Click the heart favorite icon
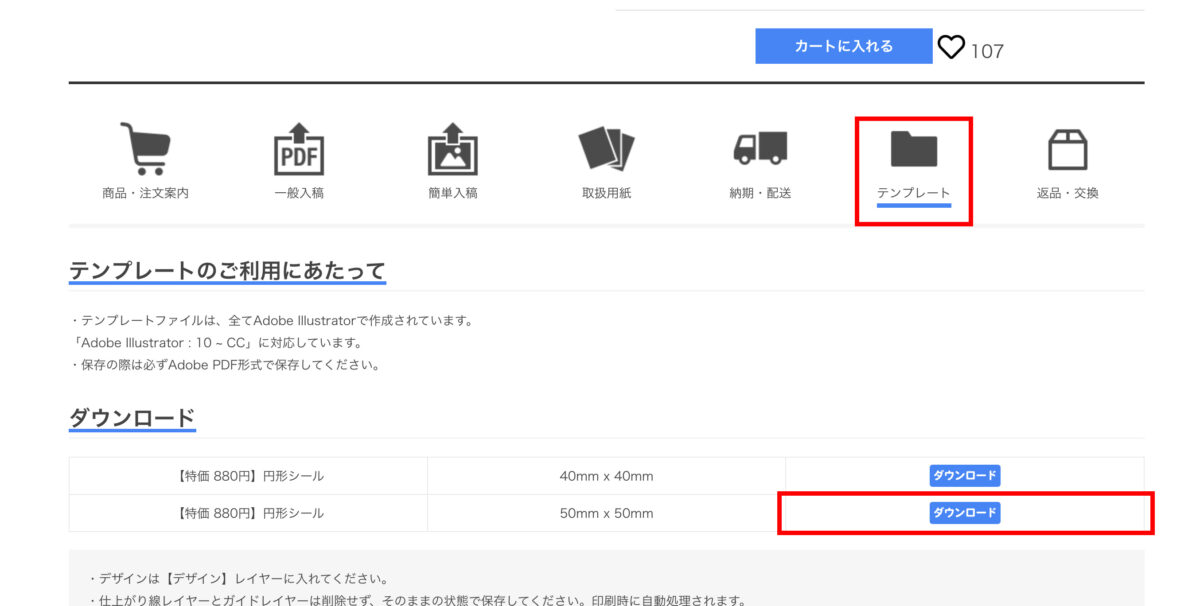 click(951, 47)
